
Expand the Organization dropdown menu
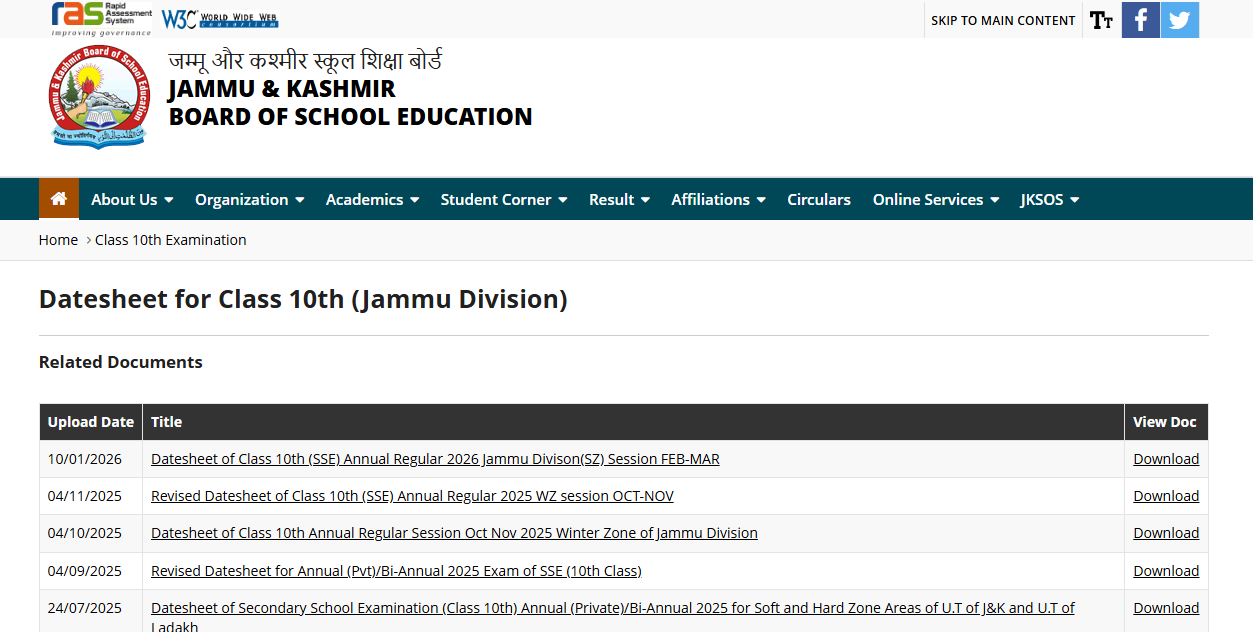[x=249, y=200]
